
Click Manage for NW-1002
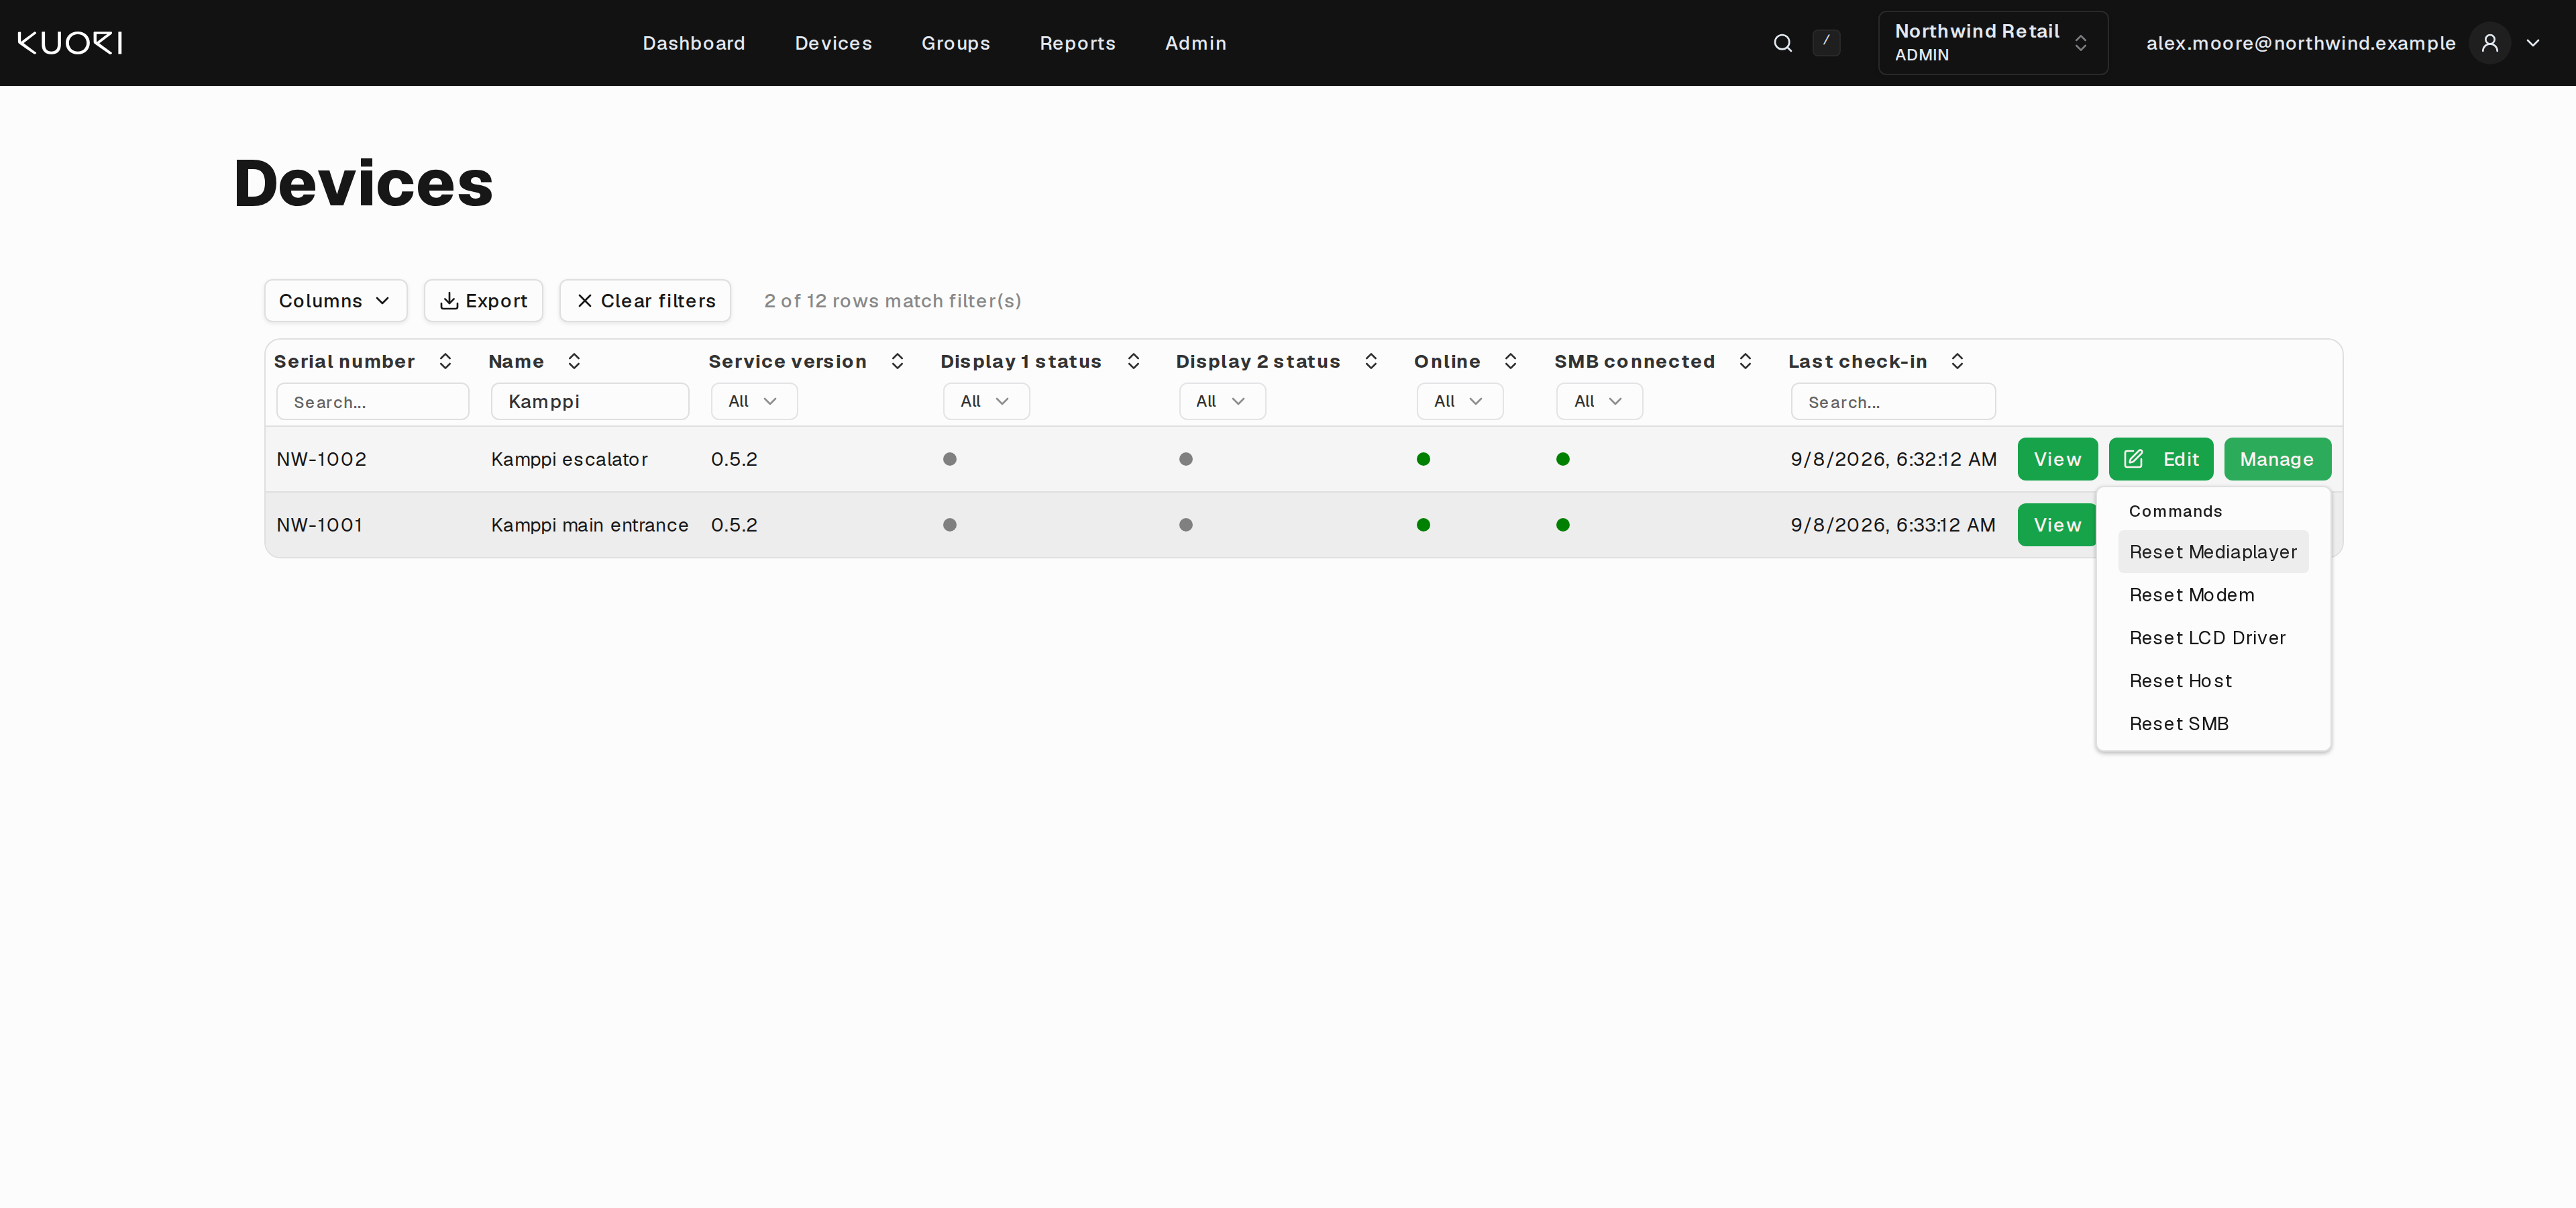[2277, 459]
